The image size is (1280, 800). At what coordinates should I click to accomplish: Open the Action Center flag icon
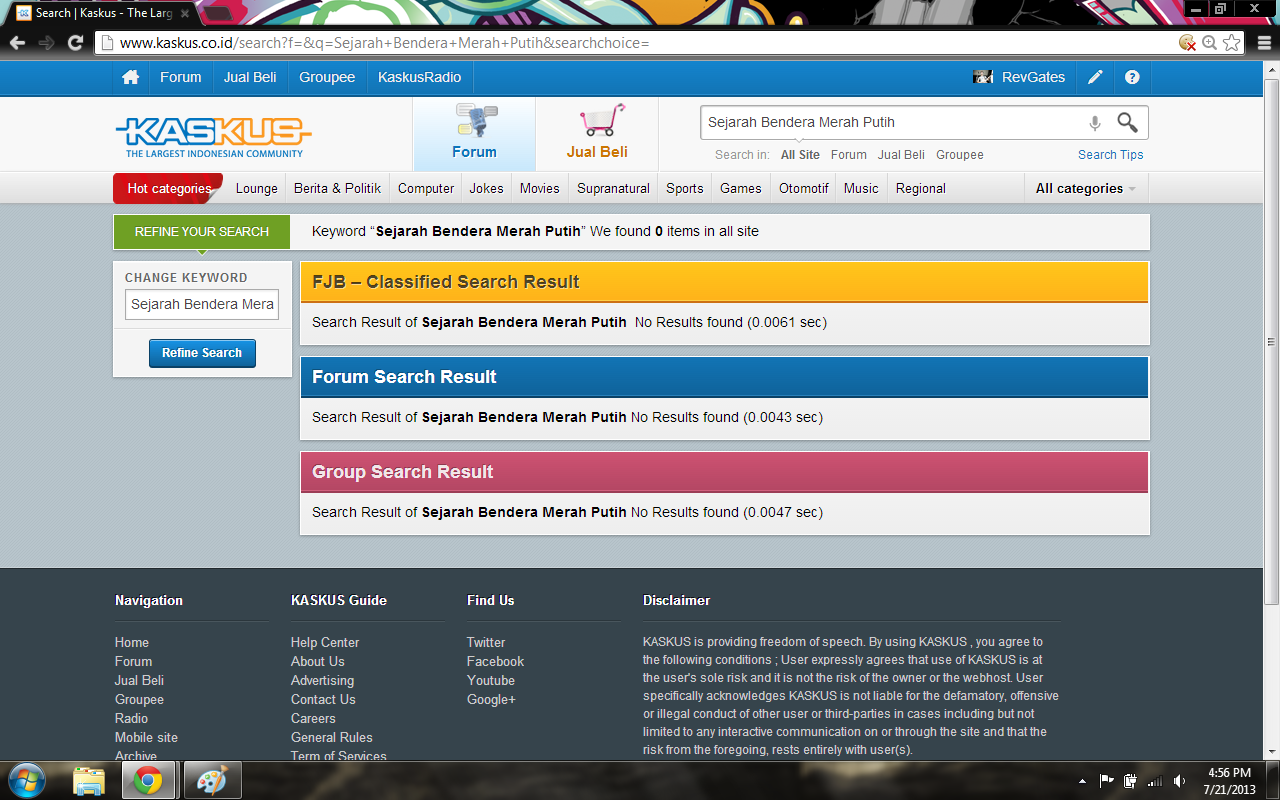point(1107,780)
